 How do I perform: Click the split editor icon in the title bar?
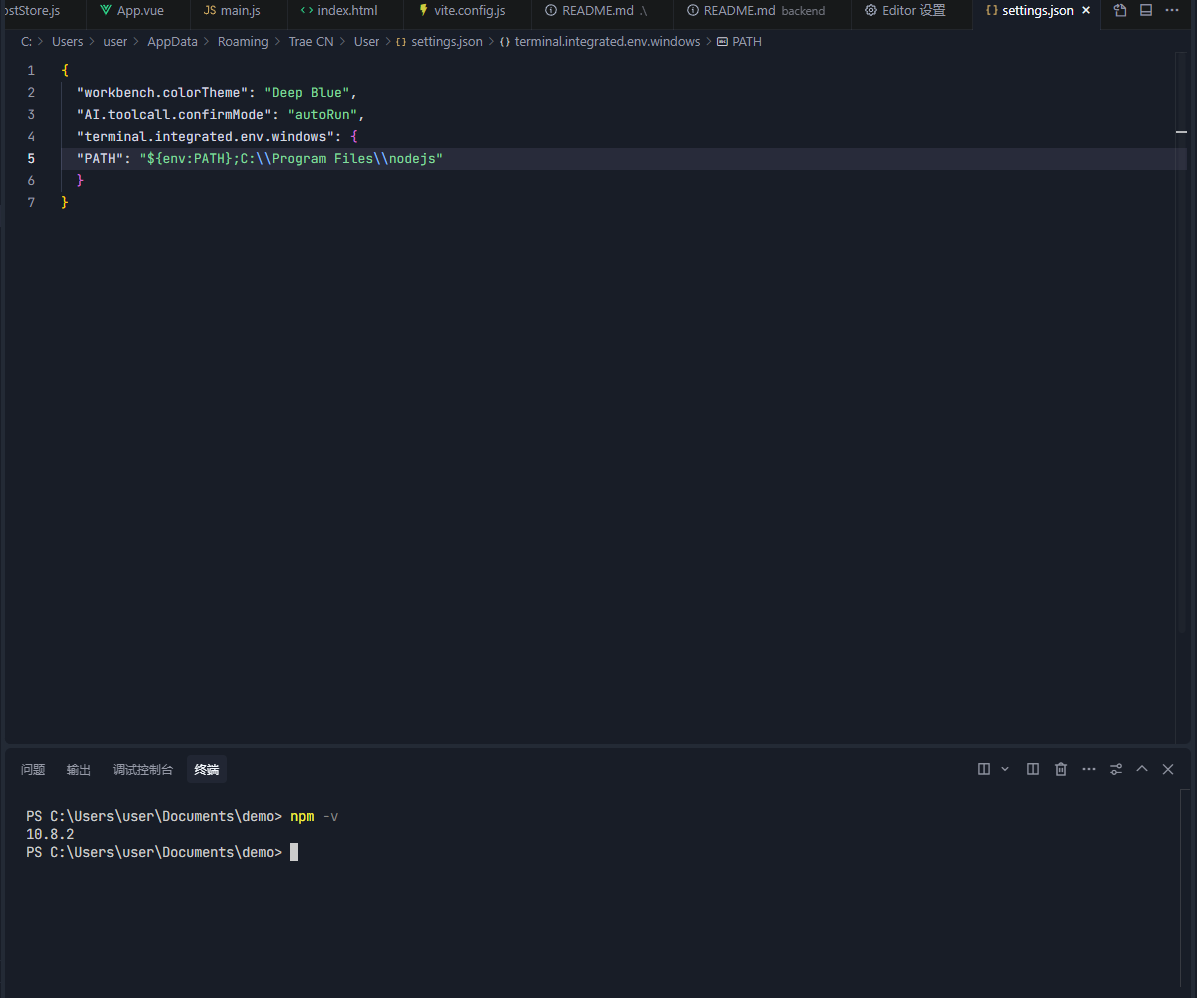point(1146,10)
